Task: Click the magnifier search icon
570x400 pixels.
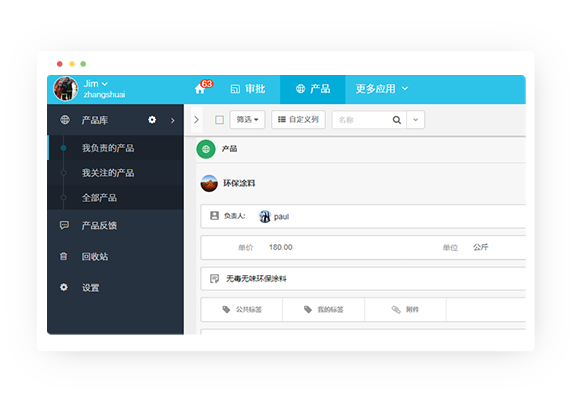Action: pyautogui.click(x=397, y=120)
